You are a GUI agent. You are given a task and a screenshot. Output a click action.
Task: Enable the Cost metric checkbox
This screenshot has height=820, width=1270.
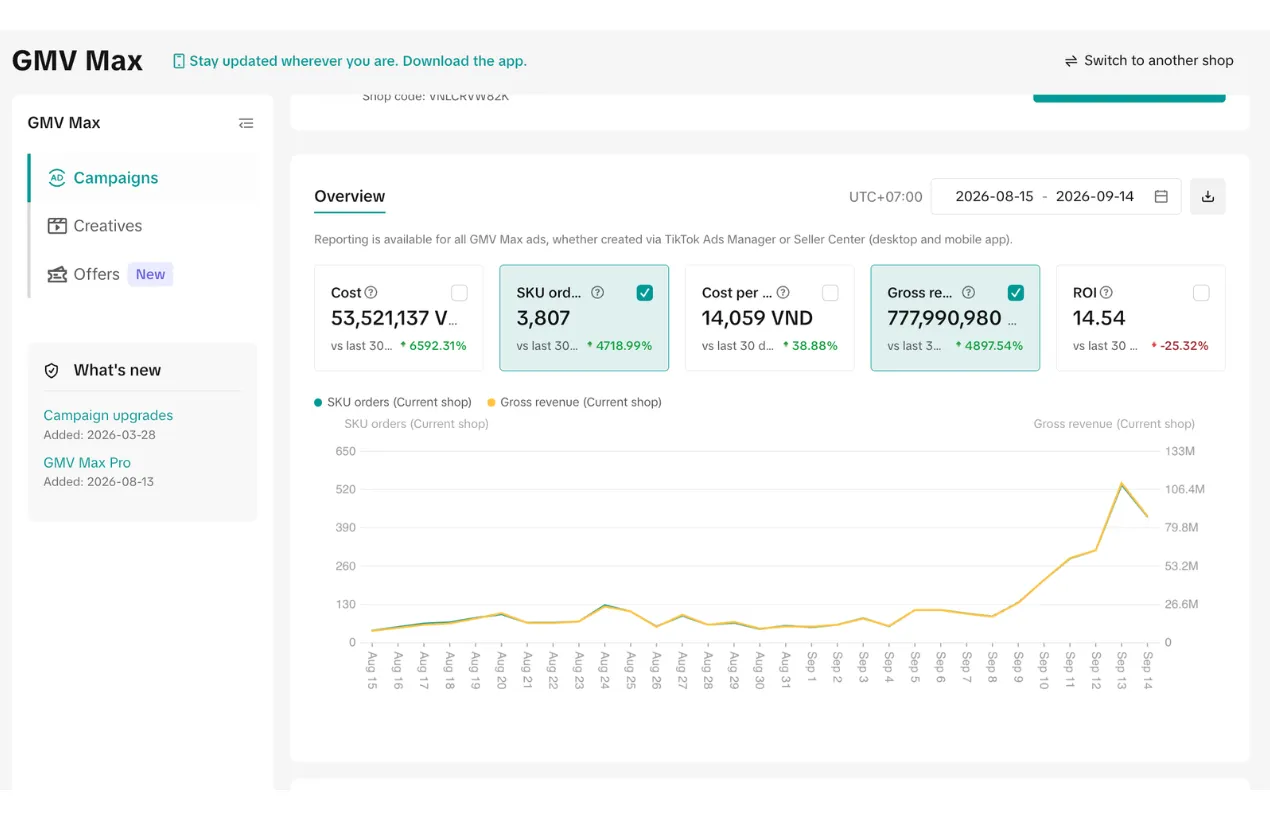pyautogui.click(x=459, y=293)
